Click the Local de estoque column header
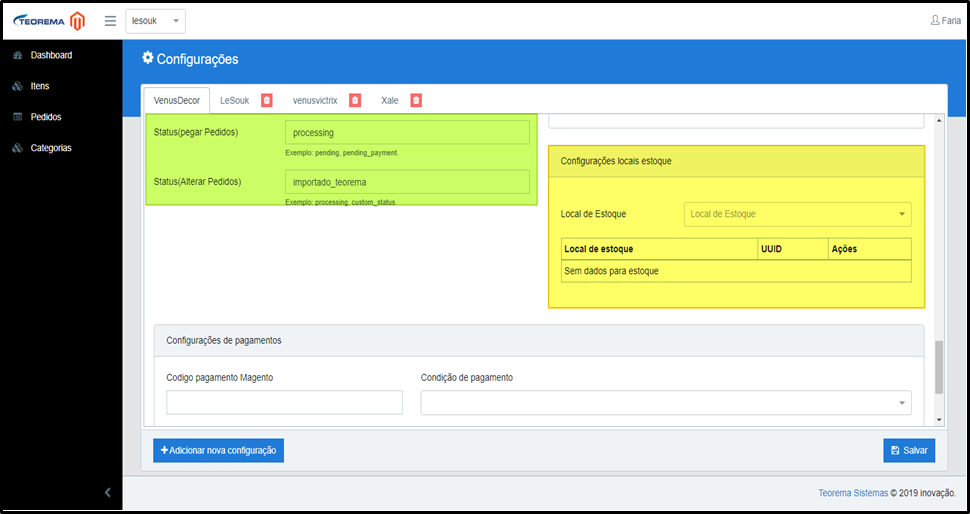Viewport: 970px width, 514px height. coord(659,249)
